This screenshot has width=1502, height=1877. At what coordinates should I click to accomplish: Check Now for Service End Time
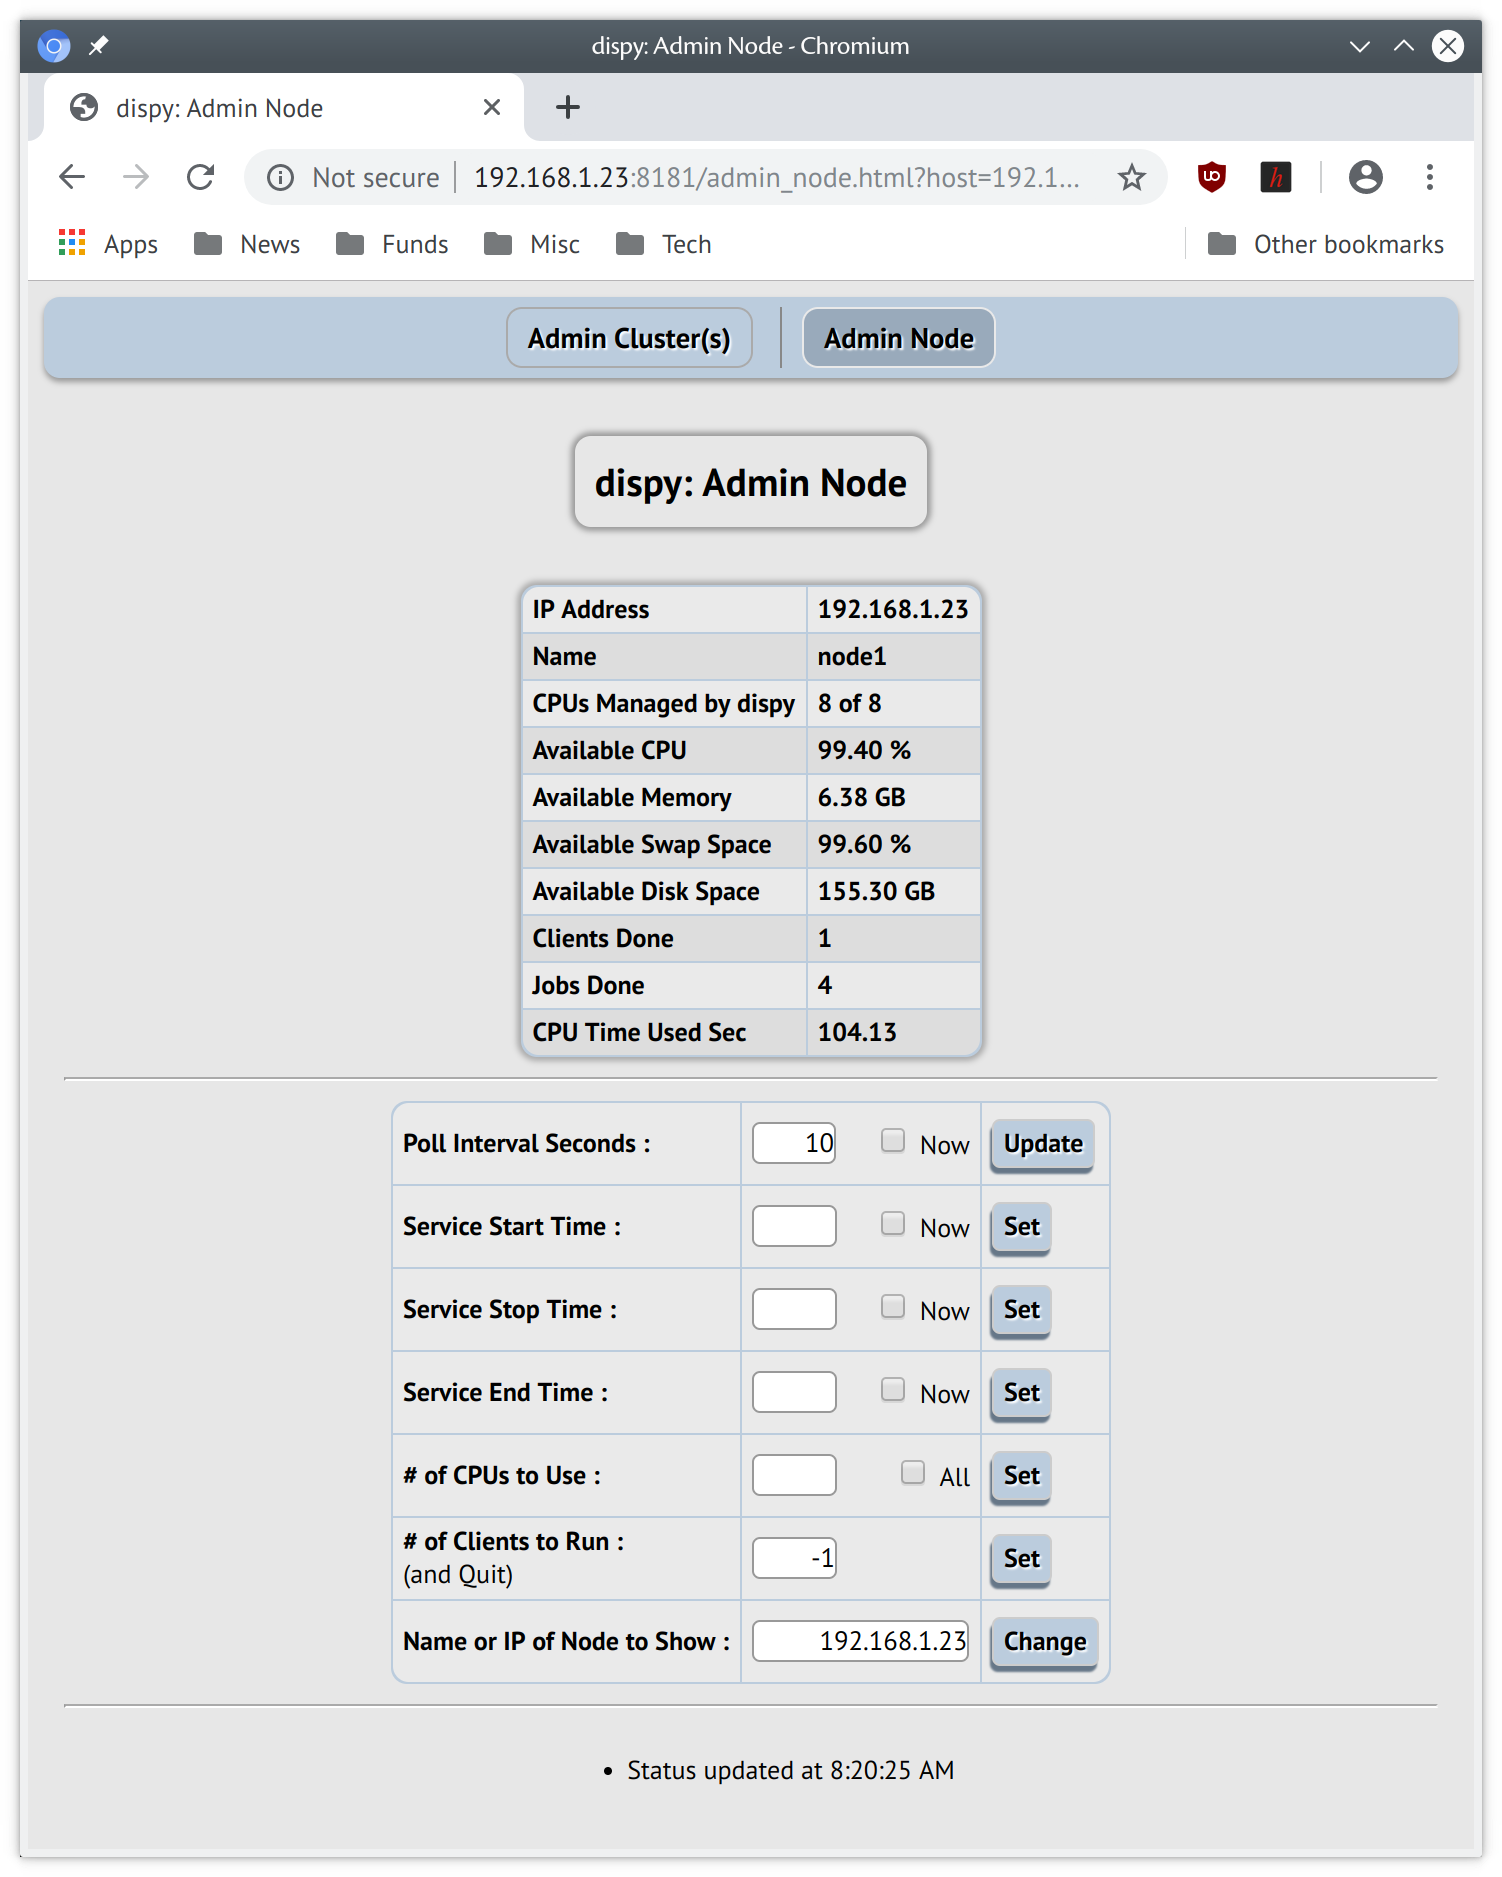point(893,1390)
